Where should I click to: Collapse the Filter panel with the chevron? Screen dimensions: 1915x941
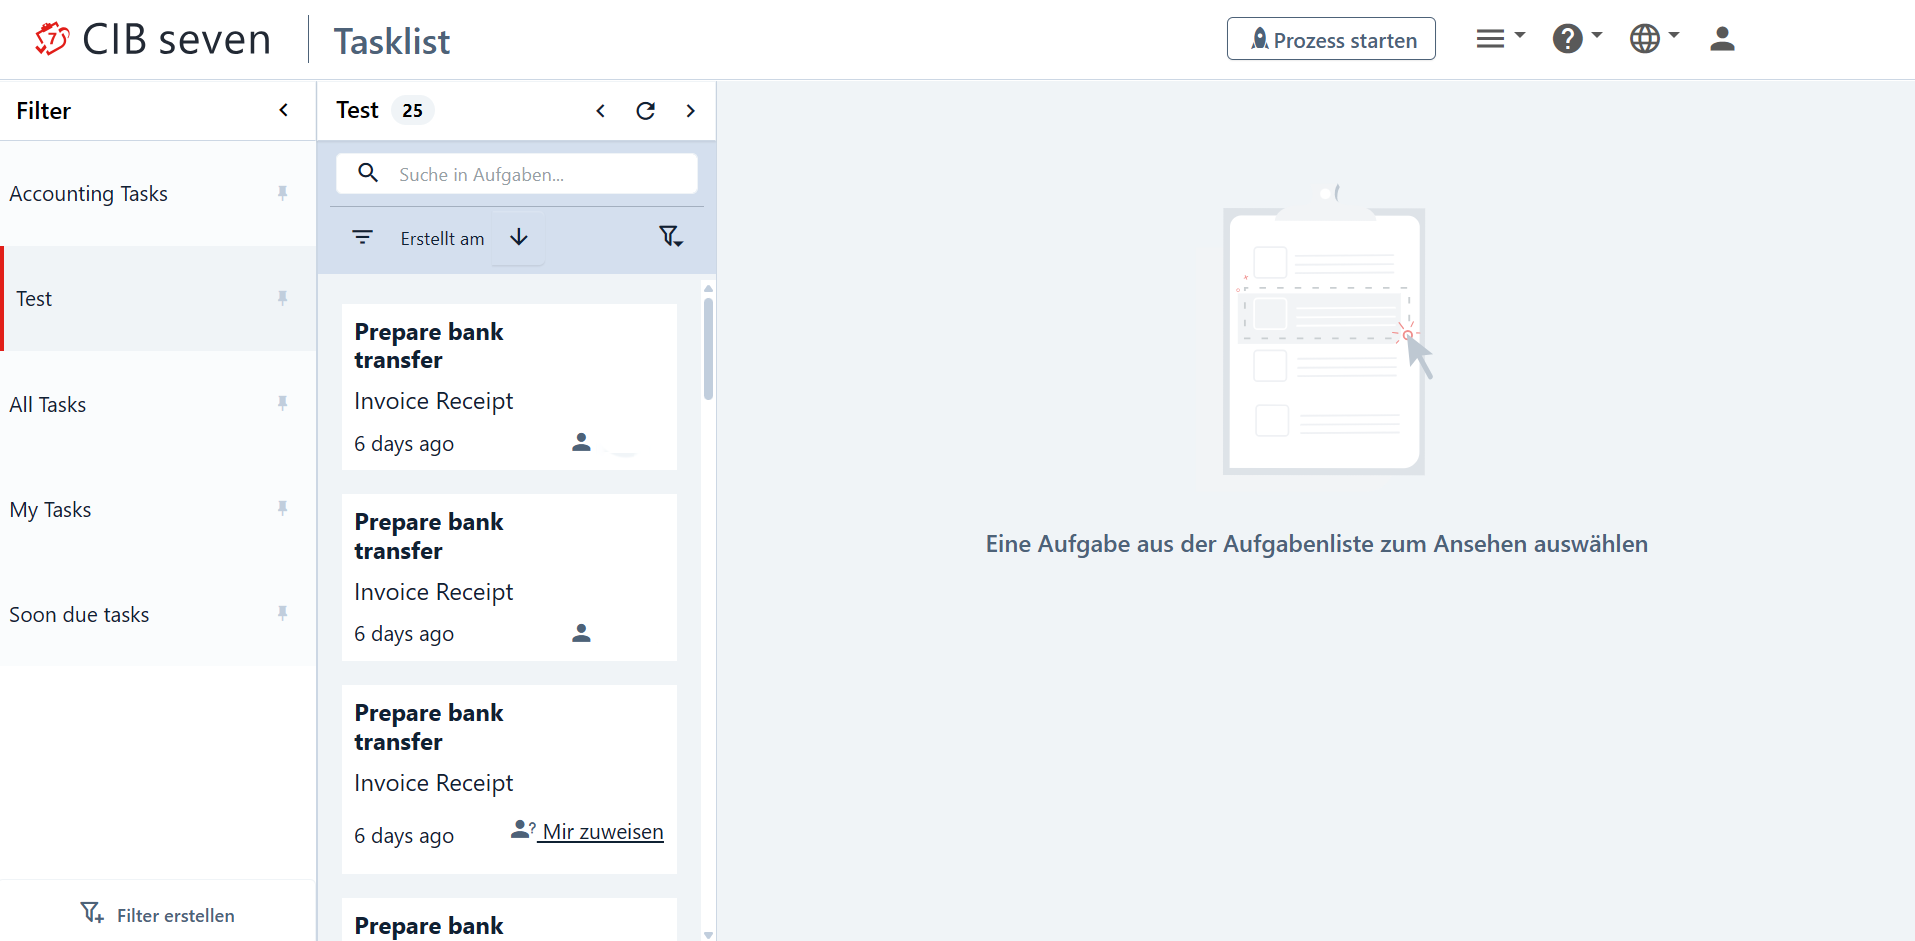pos(284,110)
